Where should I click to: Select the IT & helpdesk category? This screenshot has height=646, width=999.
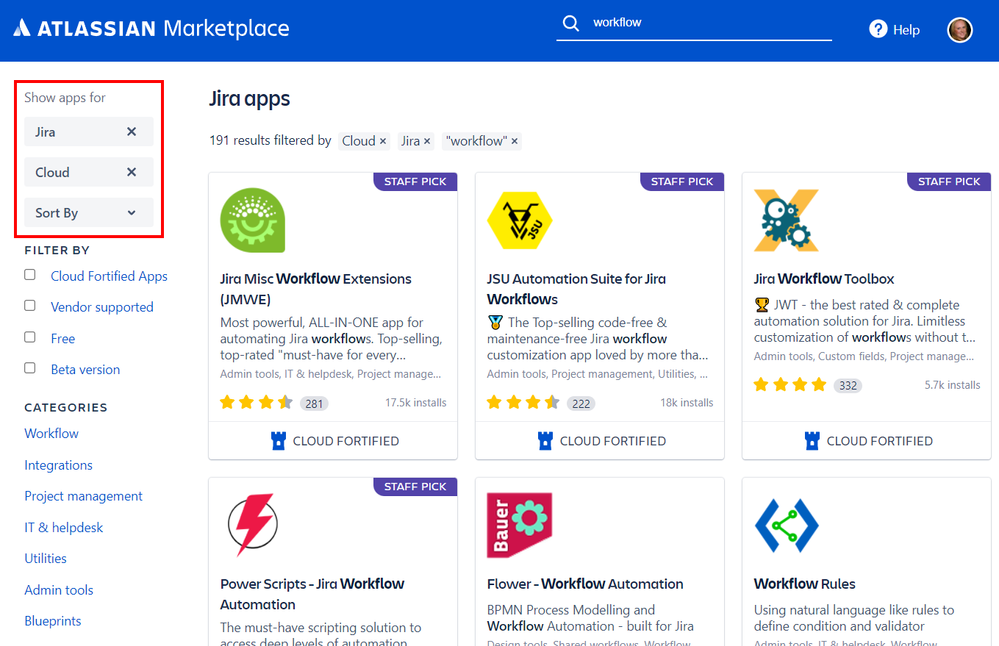(64, 528)
